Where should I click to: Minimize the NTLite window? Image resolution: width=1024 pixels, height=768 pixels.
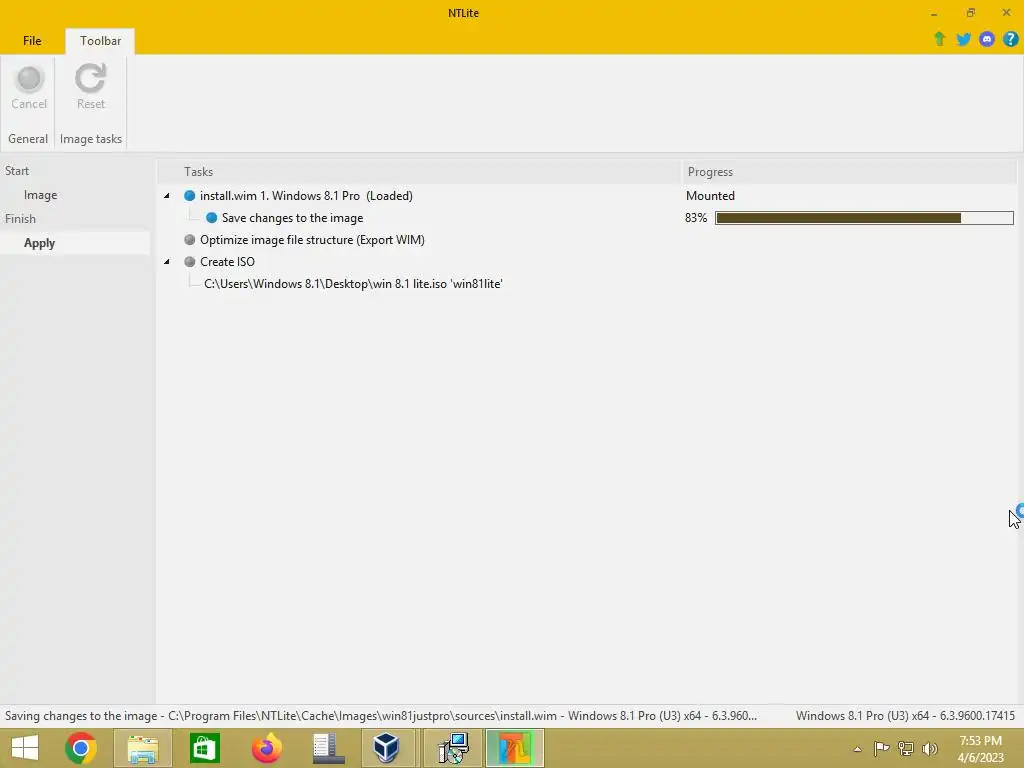pyautogui.click(x=934, y=13)
